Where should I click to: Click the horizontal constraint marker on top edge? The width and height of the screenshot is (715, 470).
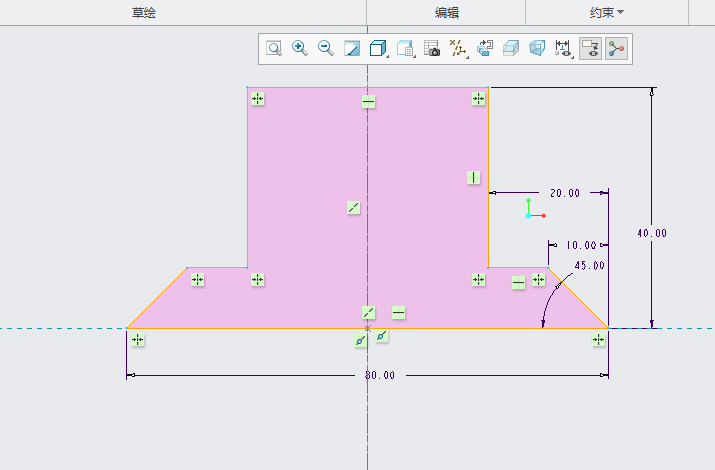click(369, 102)
